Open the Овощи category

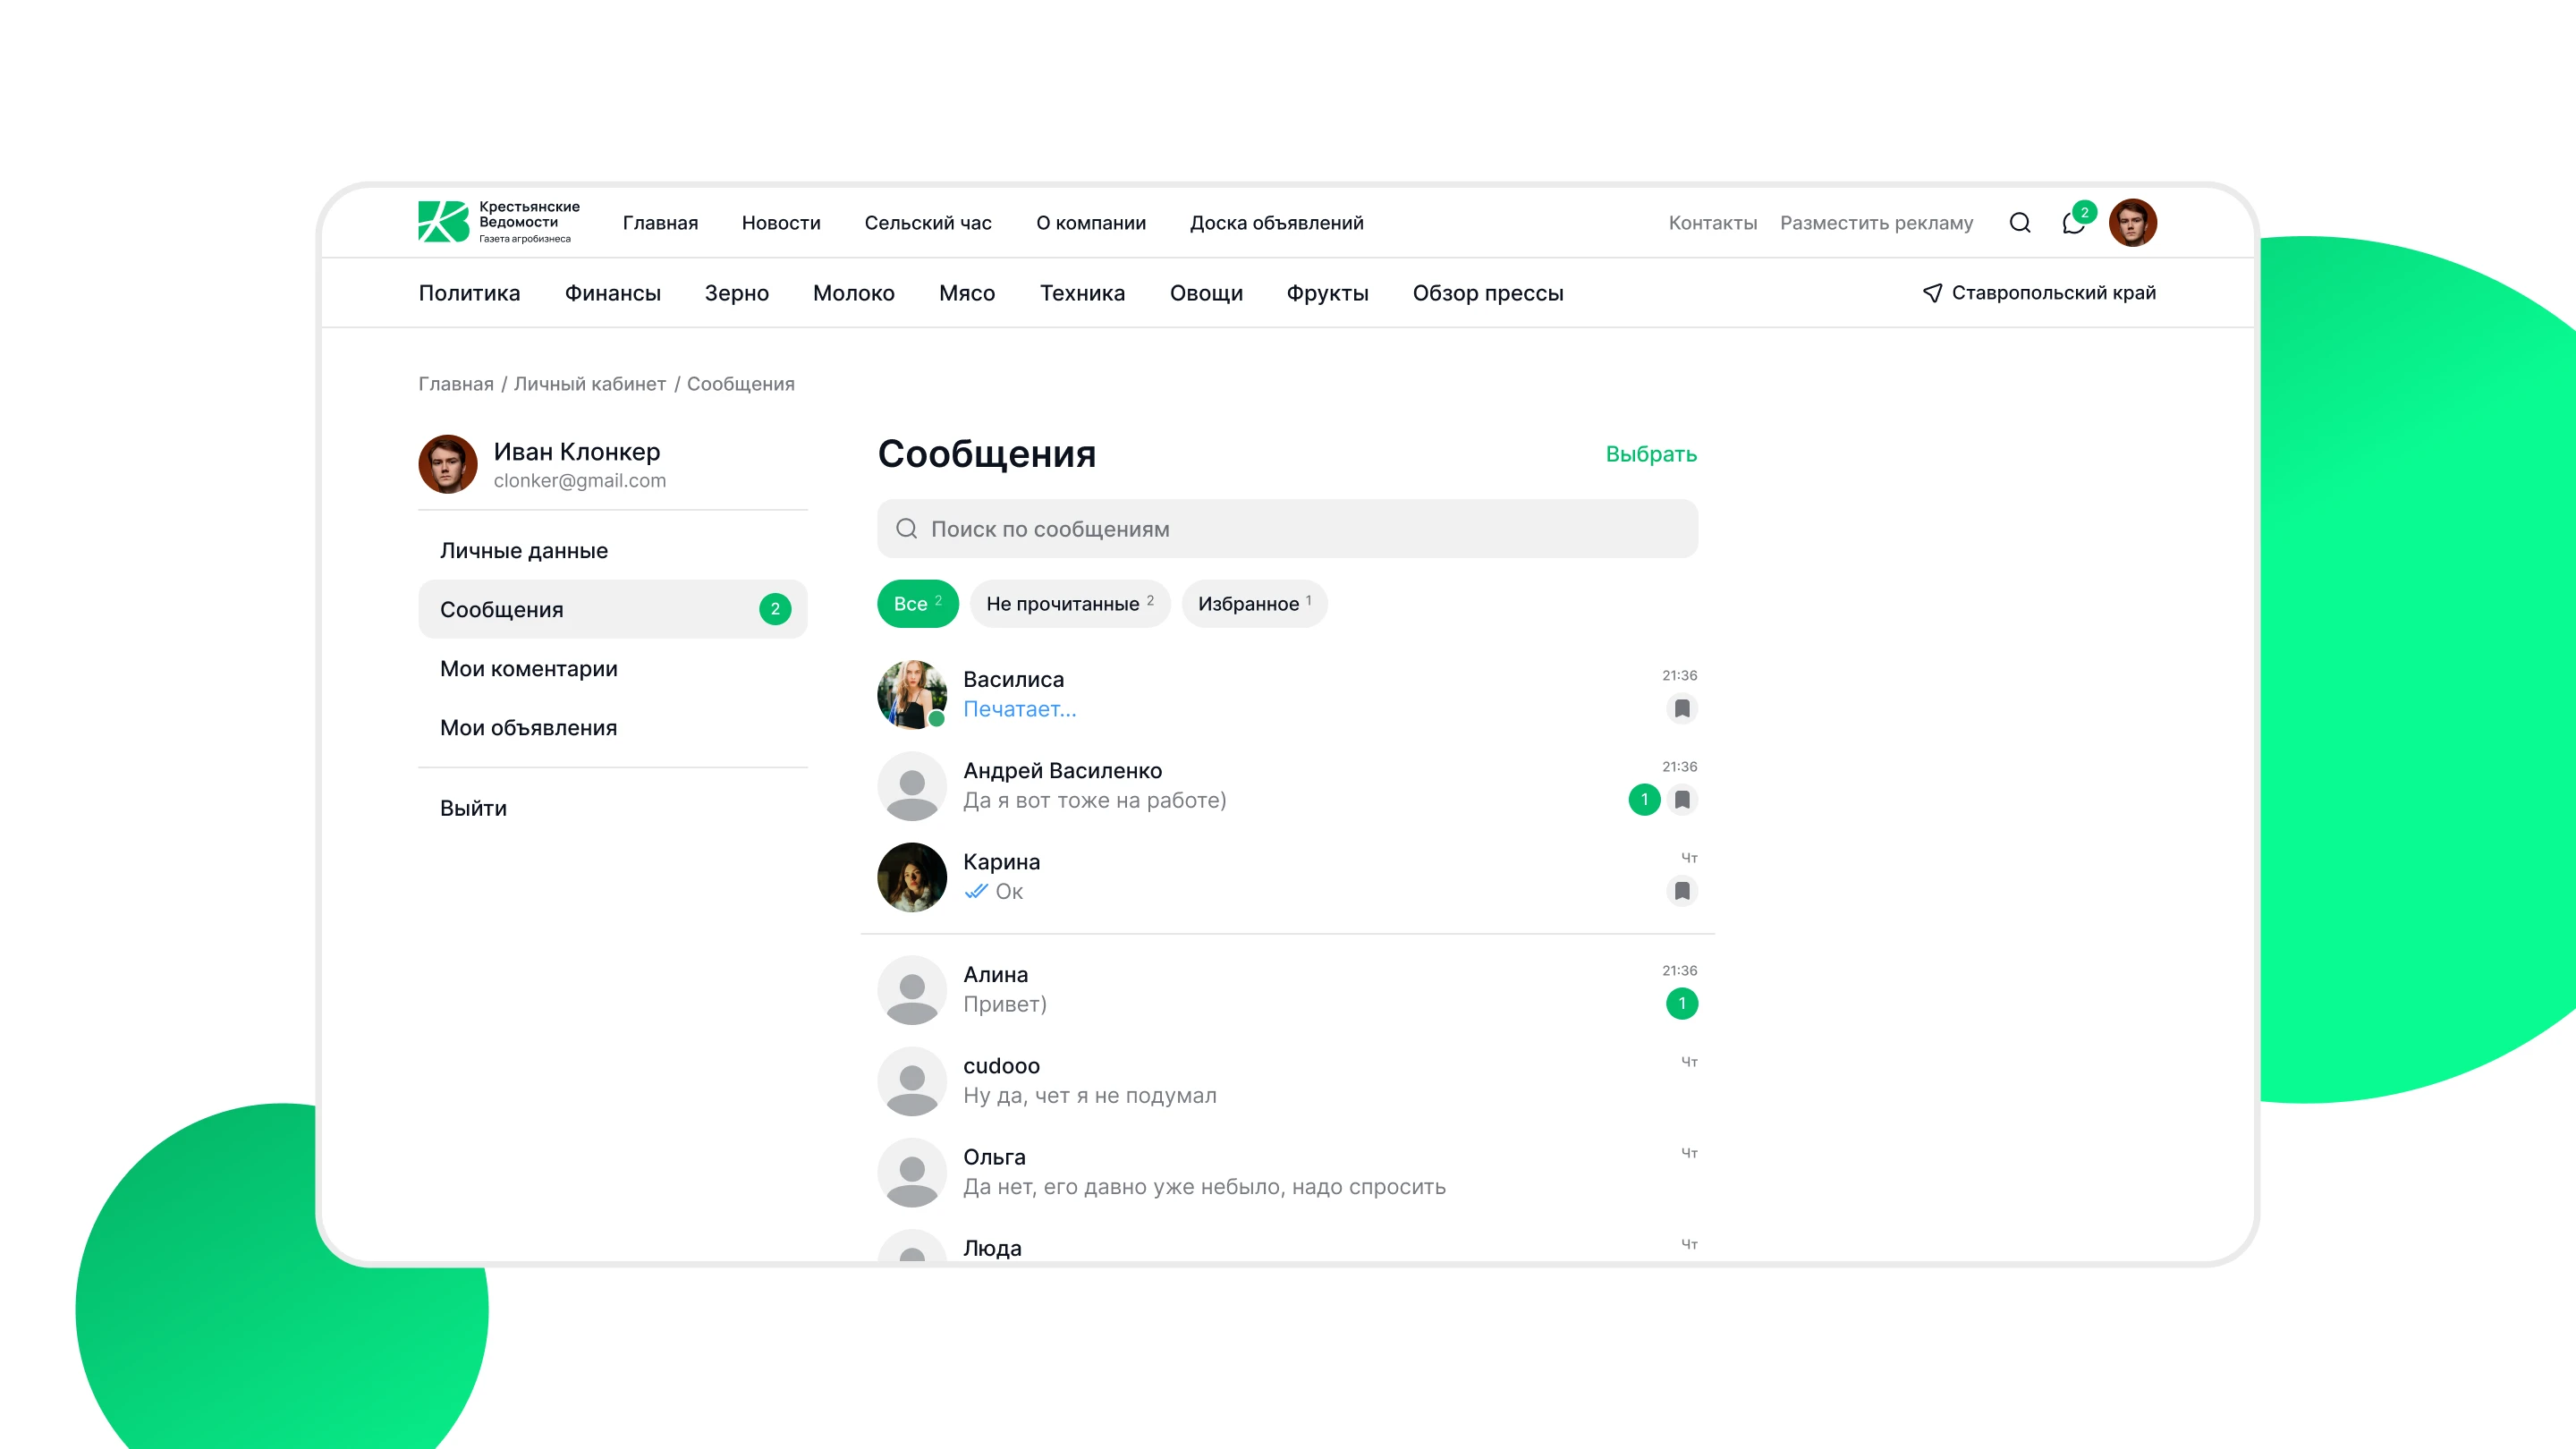pos(1206,293)
